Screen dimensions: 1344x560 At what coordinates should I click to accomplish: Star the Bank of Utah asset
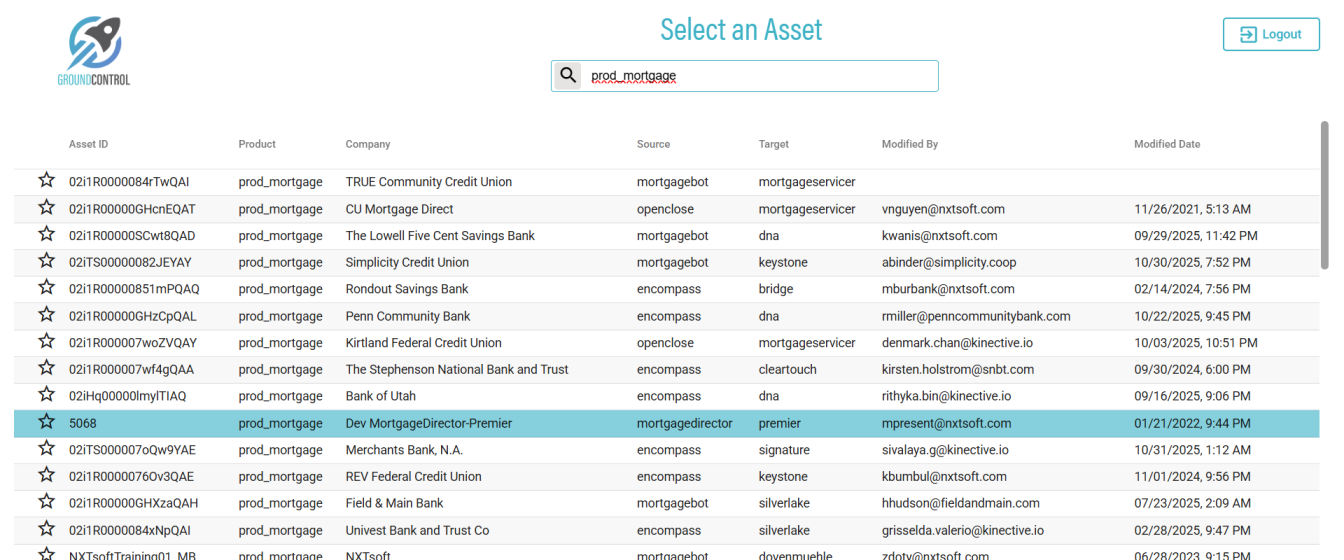point(46,395)
